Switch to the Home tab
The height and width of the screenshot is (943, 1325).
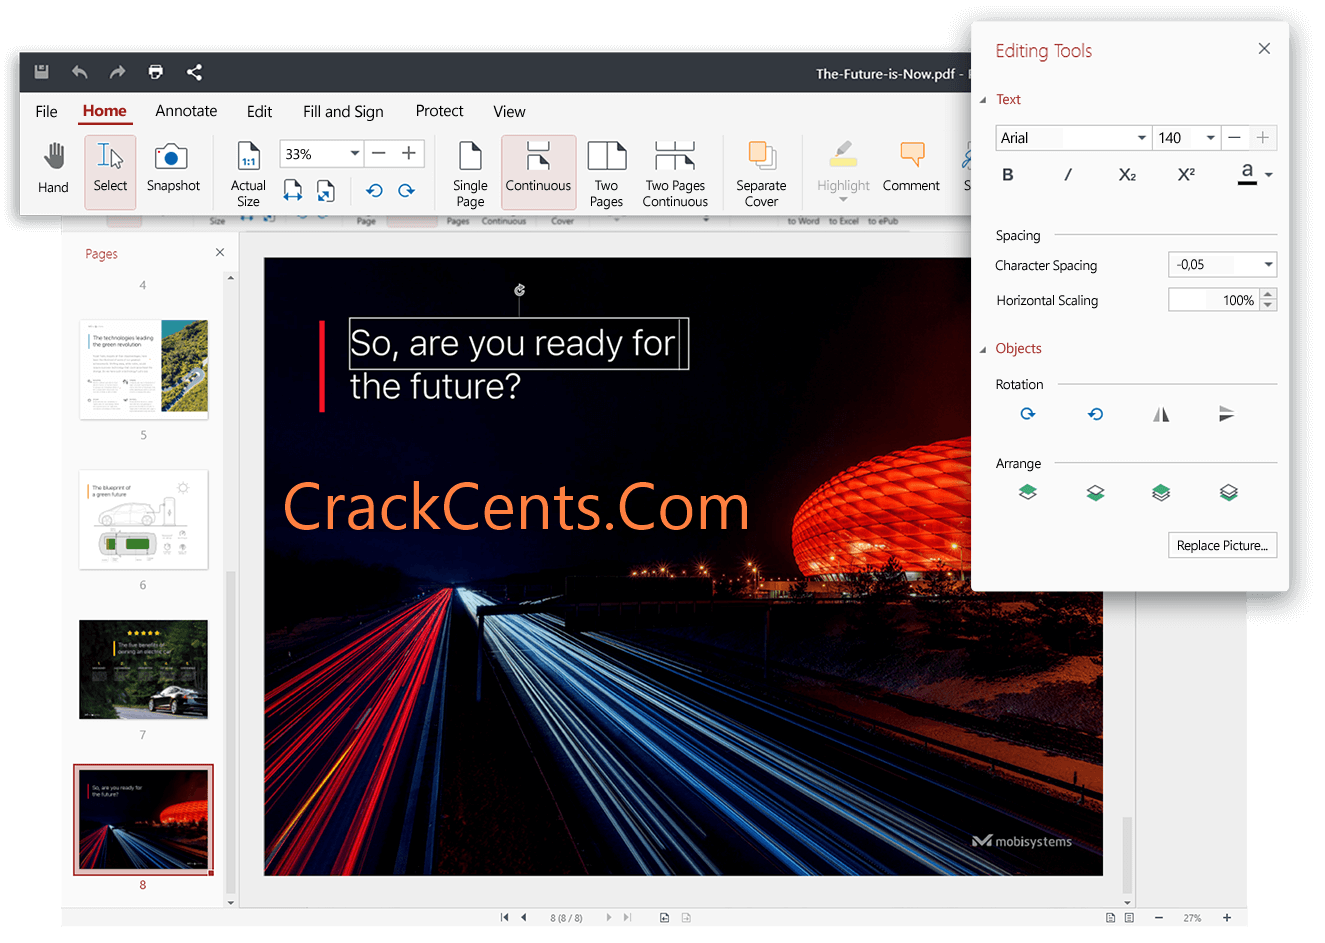pos(105,111)
